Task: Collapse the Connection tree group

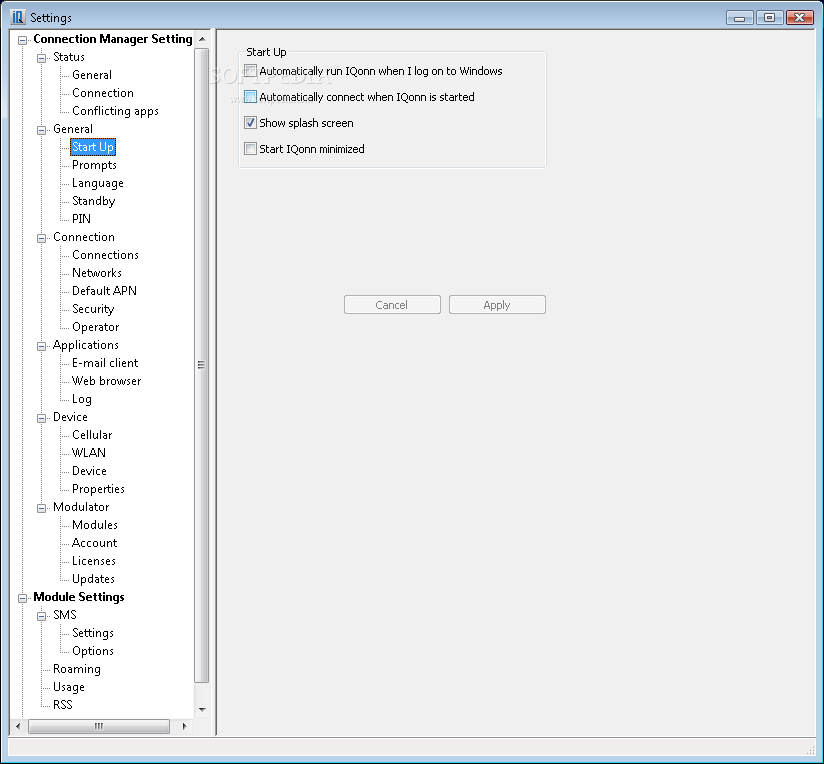Action: (x=42, y=238)
